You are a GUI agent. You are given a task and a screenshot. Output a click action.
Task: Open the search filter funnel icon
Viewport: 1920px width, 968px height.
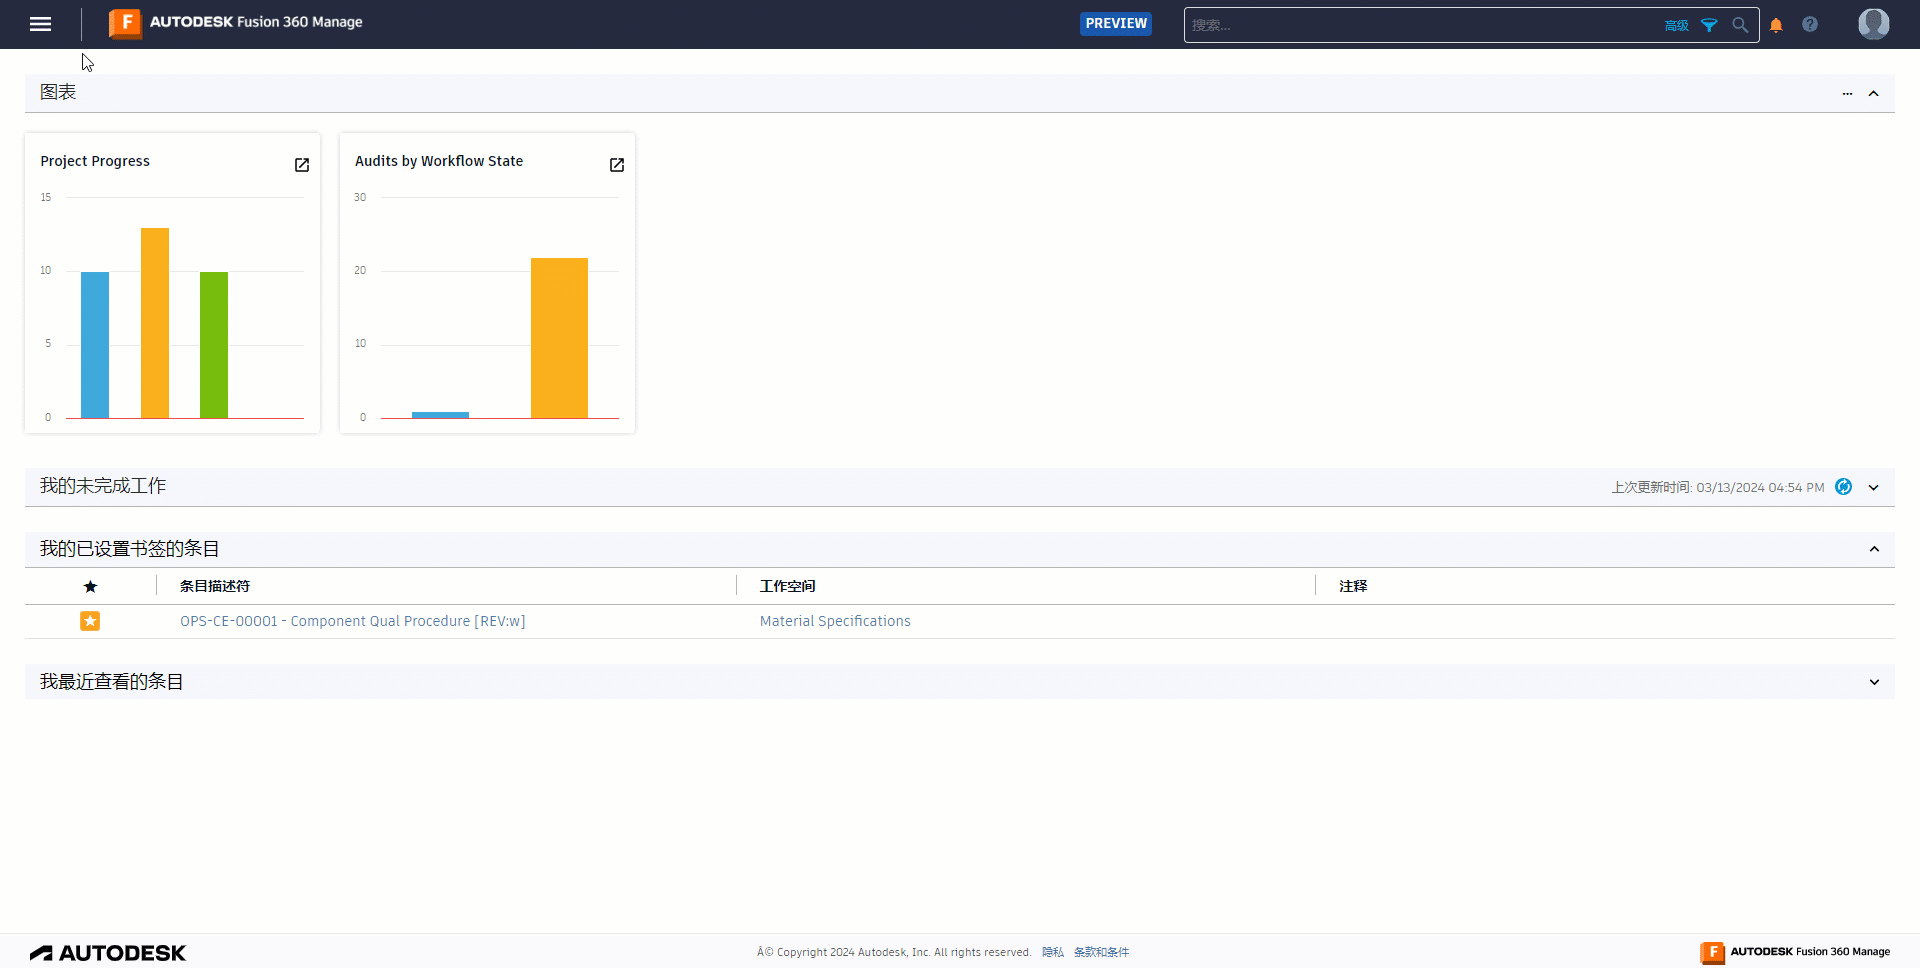pyautogui.click(x=1709, y=25)
